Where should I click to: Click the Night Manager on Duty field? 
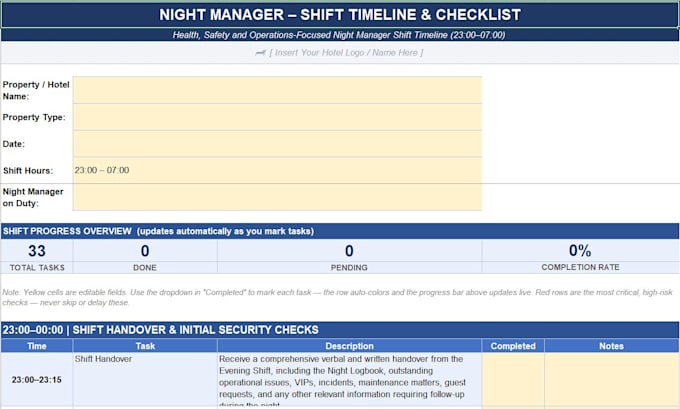[277, 197]
